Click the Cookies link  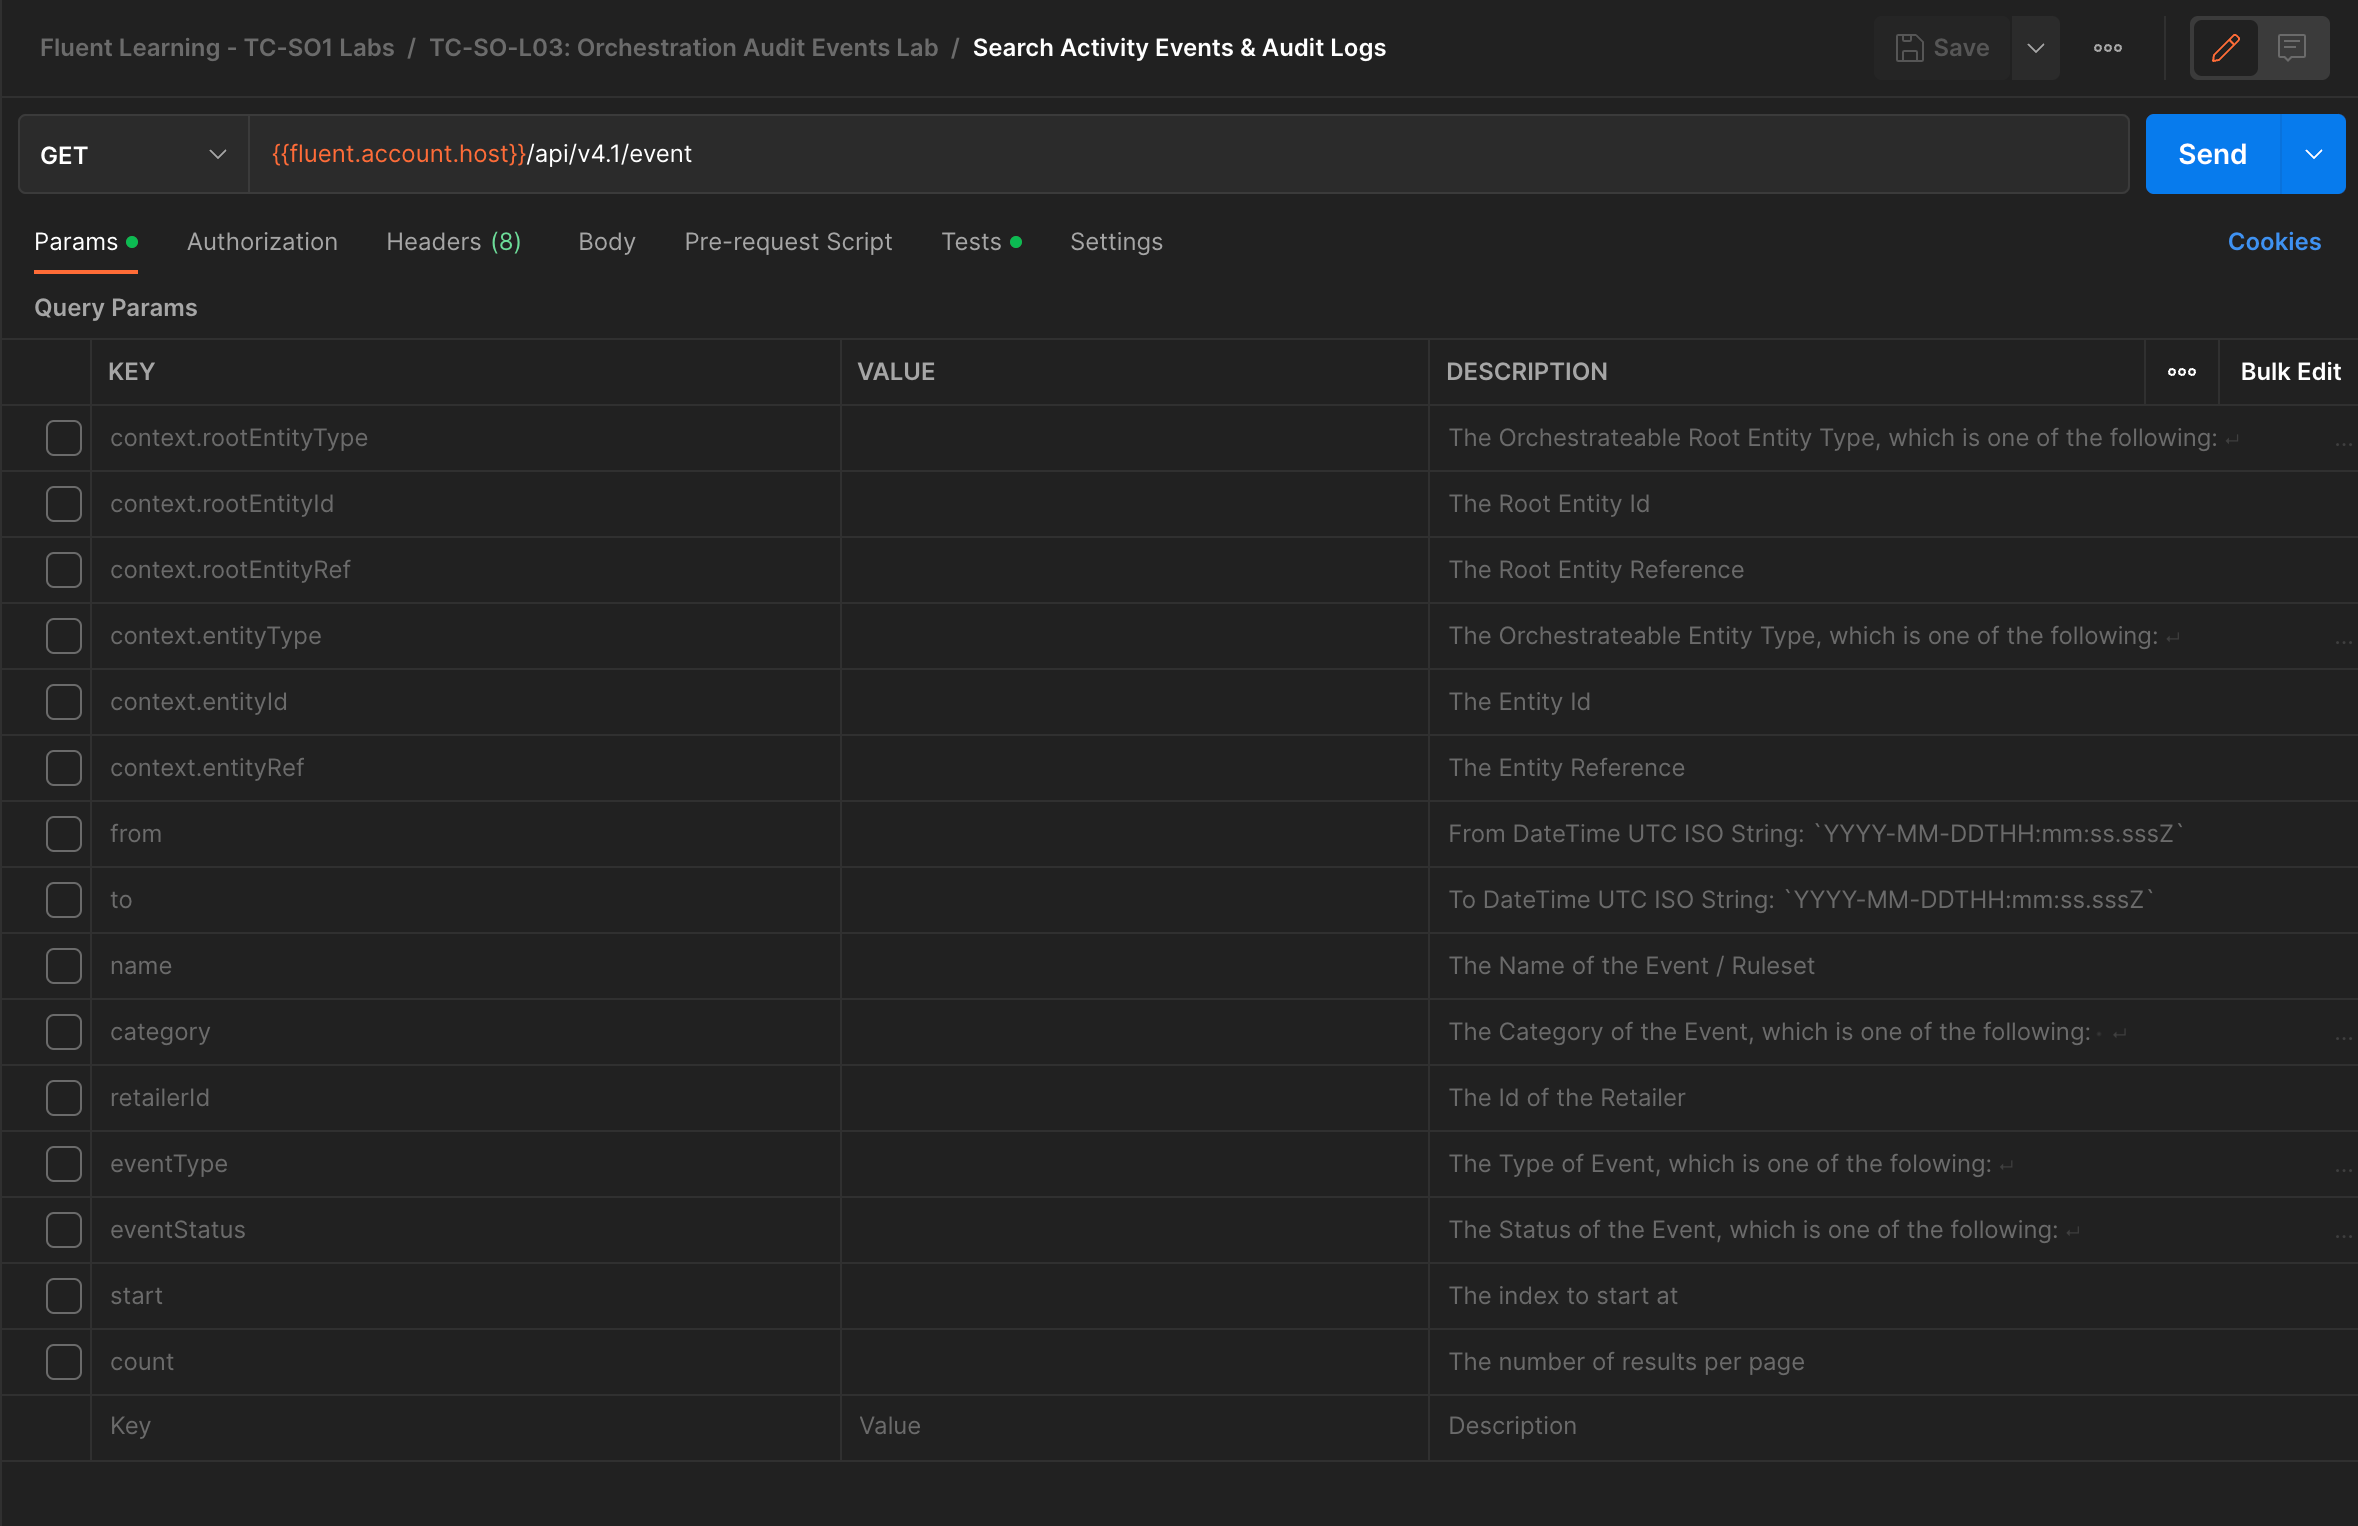2273,242
